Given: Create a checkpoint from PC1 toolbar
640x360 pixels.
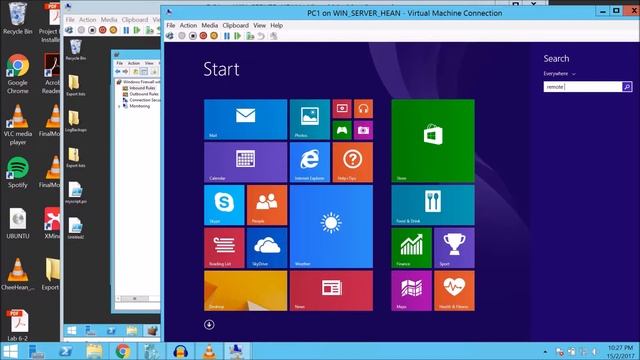Looking at the screenshot, I should (249, 36).
